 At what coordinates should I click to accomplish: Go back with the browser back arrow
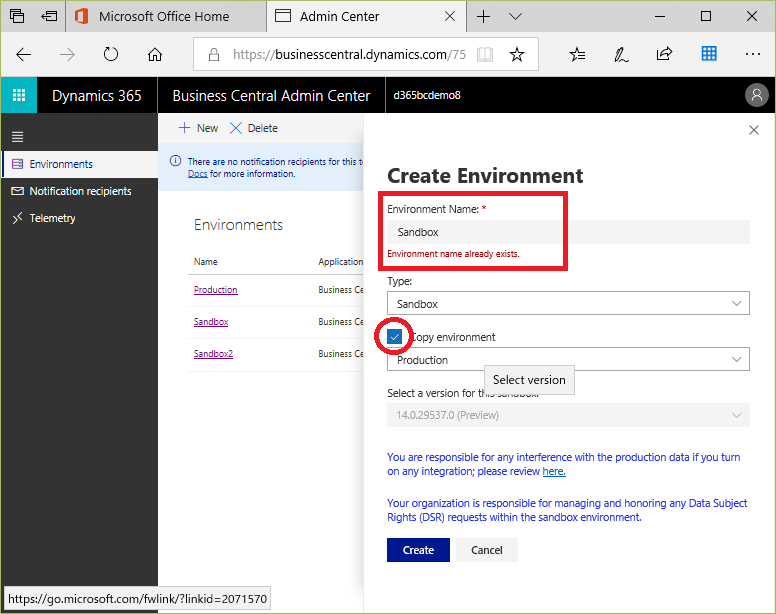coord(23,54)
